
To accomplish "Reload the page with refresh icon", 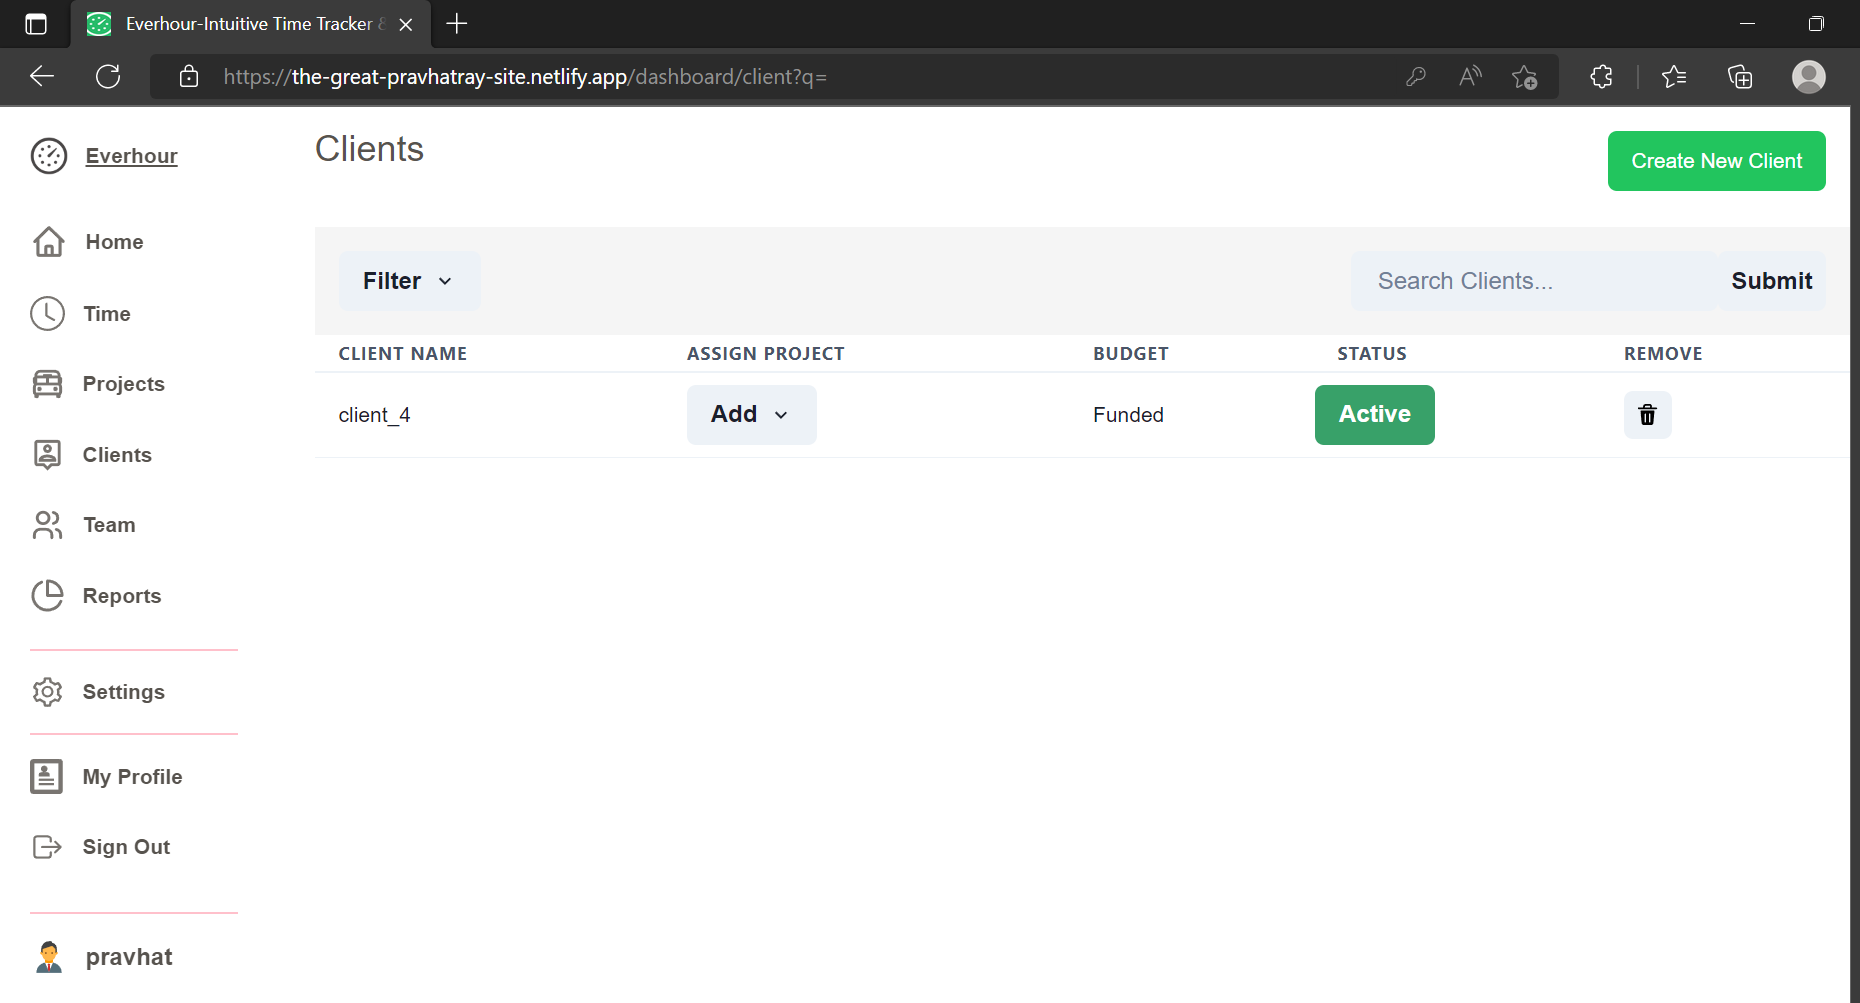I will (x=108, y=77).
